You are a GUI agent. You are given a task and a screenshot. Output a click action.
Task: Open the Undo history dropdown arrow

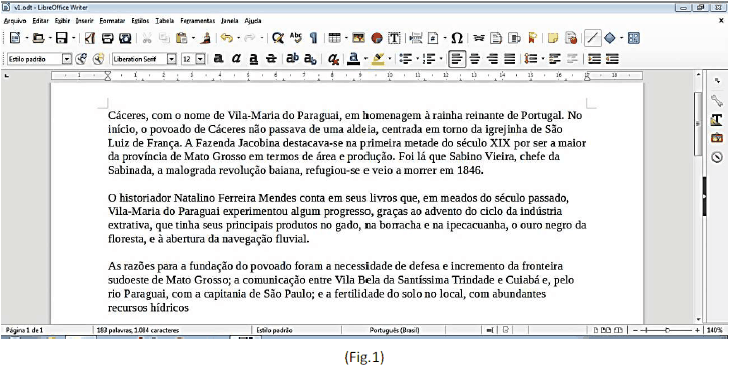click(x=238, y=38)
